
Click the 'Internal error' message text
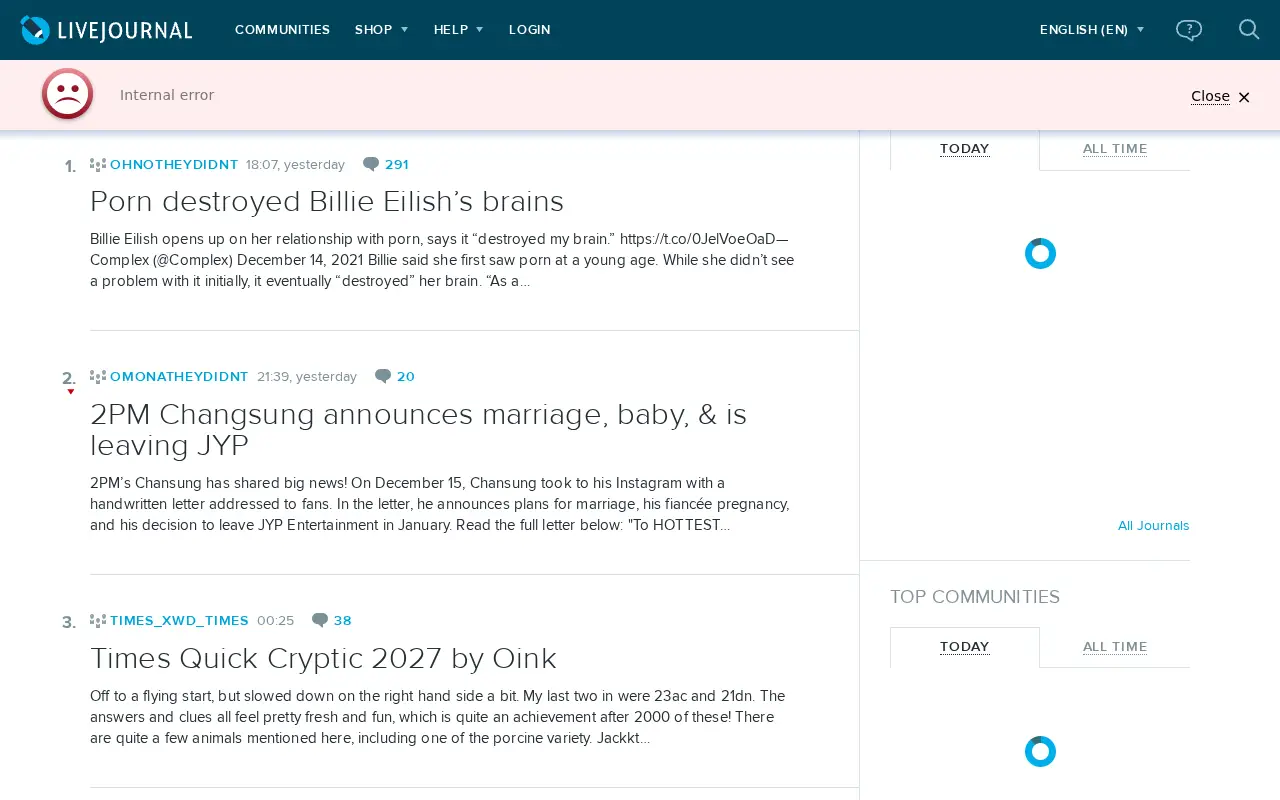point(167,95)
